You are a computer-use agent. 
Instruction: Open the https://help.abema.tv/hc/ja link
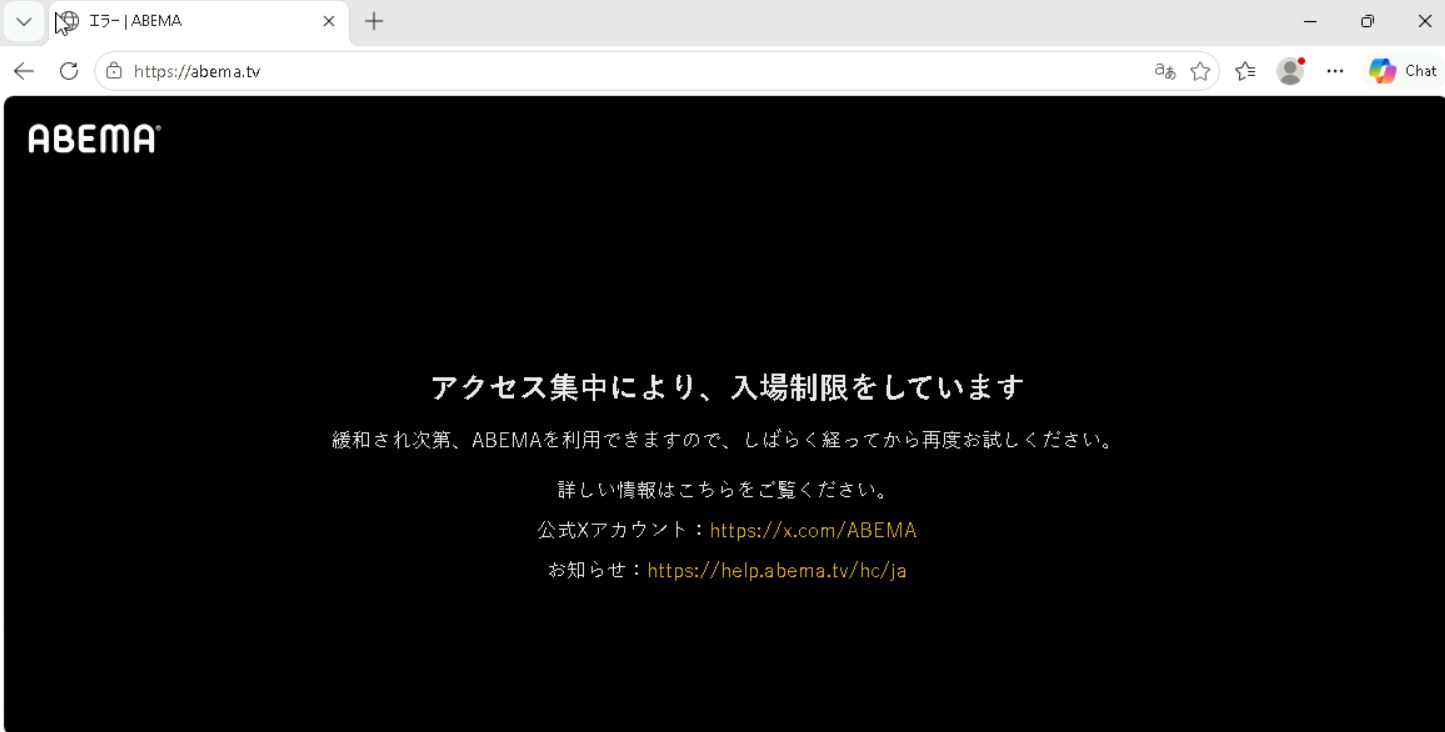[777, 570]
